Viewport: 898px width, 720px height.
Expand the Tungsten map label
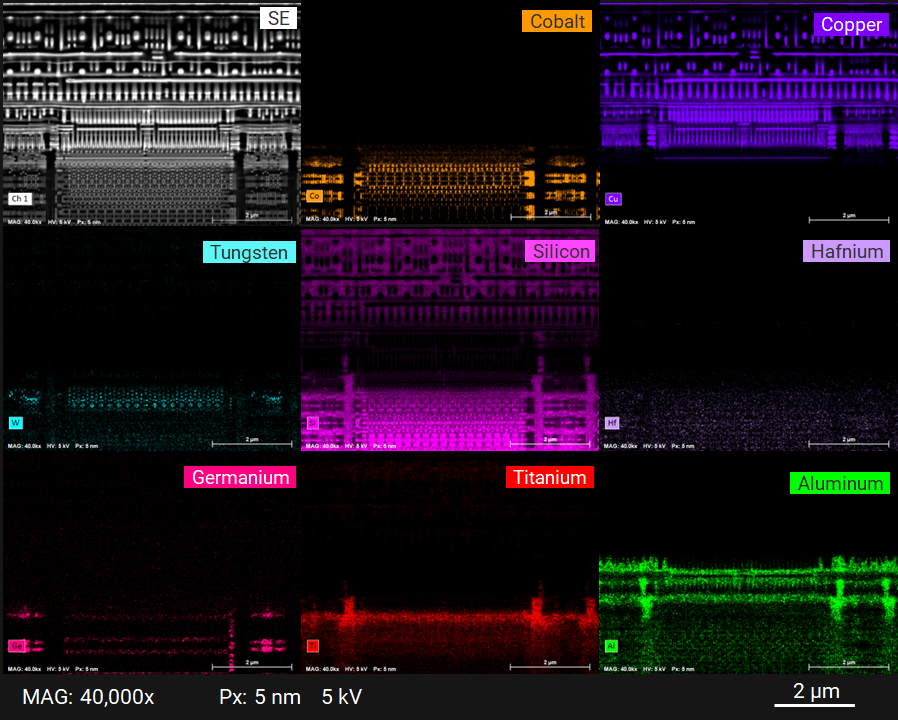(249, 252)
